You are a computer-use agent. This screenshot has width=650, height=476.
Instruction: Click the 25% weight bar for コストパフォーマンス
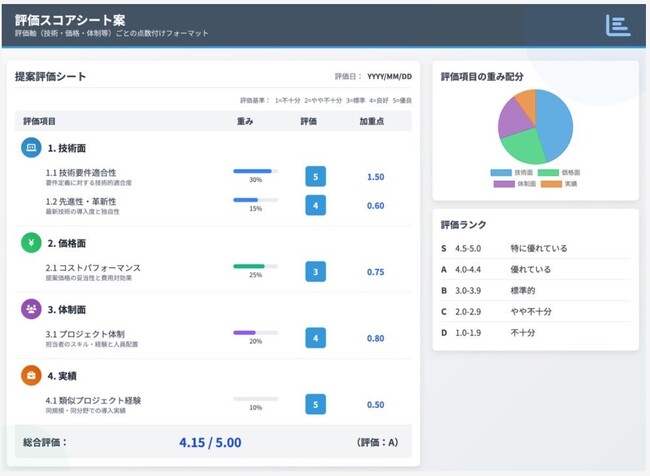(255, 266)
